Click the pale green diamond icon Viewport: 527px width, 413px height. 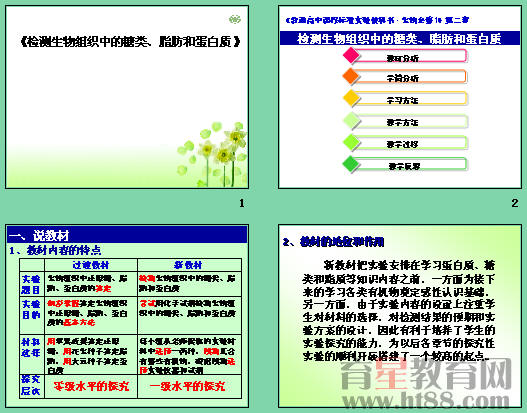coord(351,121)
